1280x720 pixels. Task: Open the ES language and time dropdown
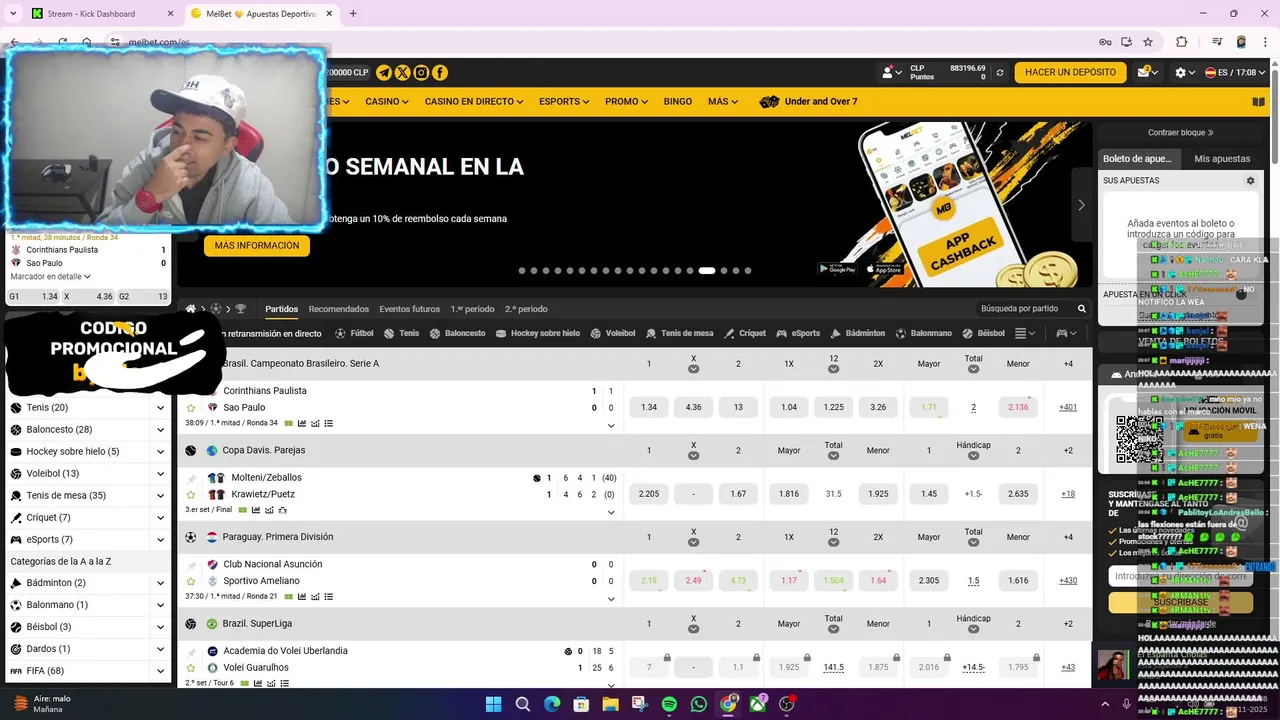coord(1235,73)
